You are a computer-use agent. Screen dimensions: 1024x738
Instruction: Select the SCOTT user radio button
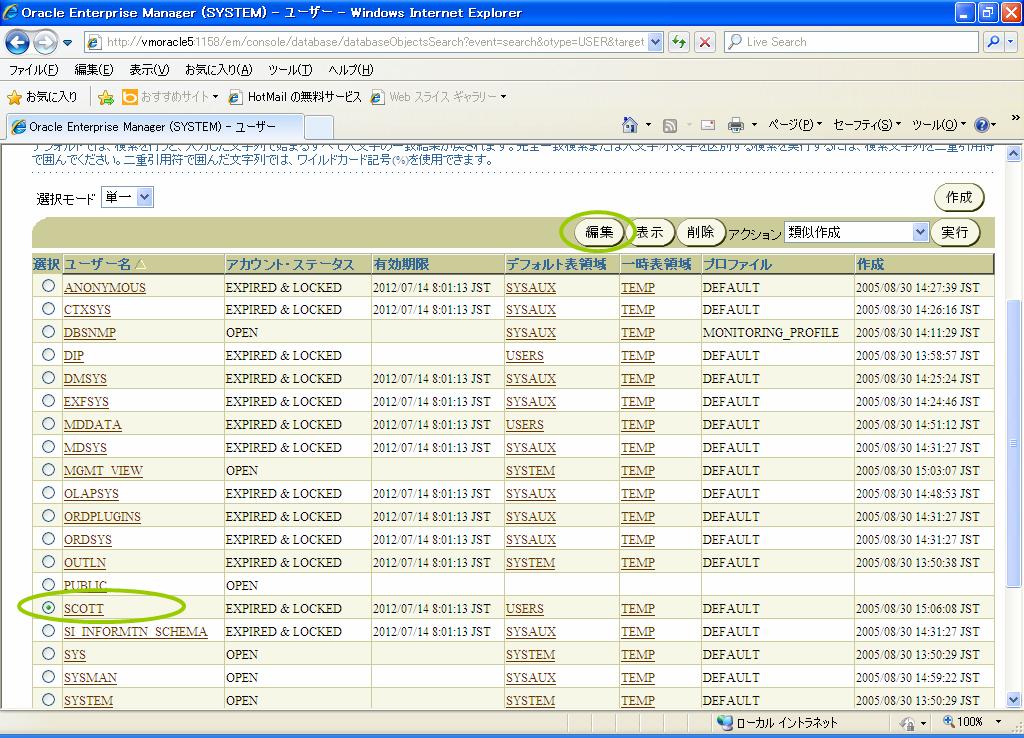[48, 607]
